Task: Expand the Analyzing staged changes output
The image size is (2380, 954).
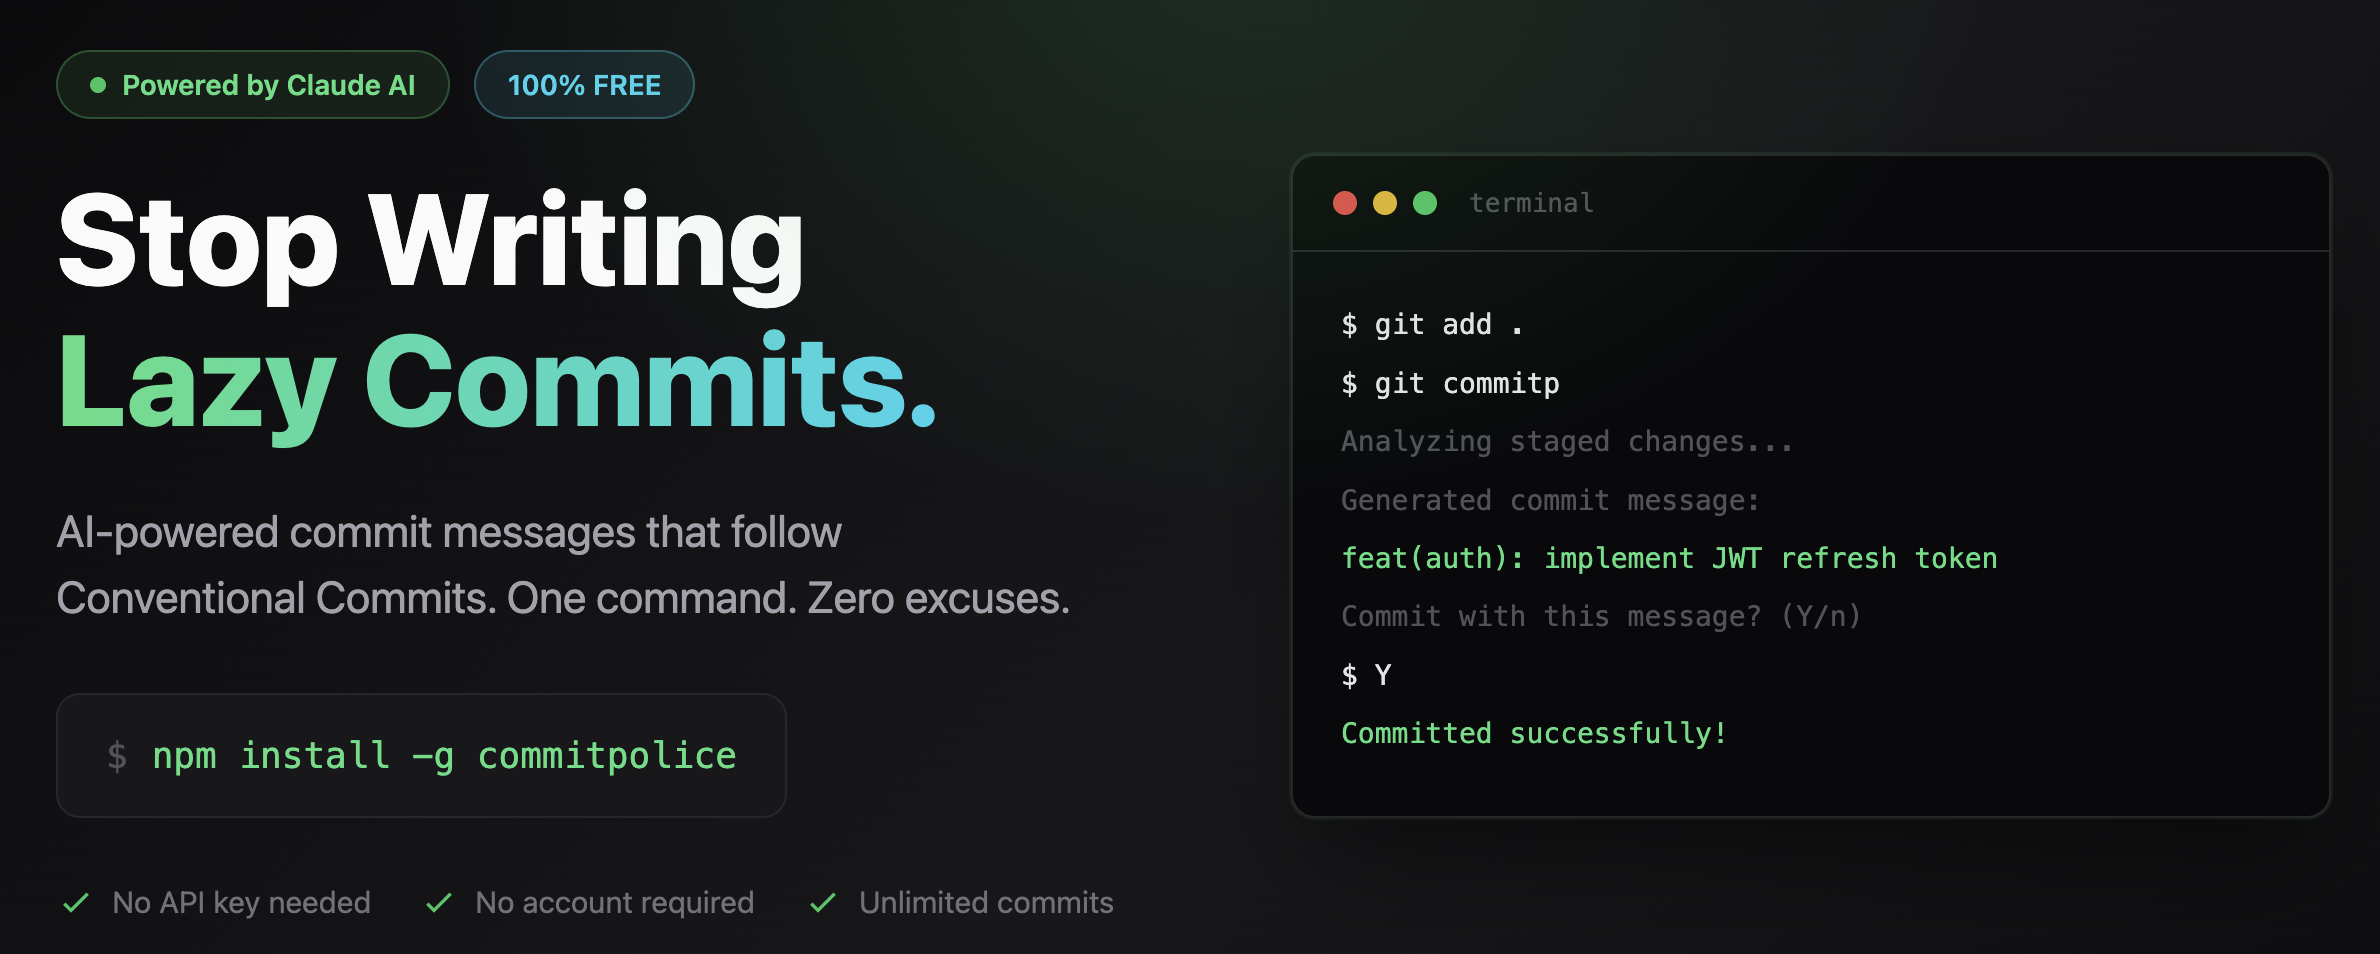Action: [1566, 440]
